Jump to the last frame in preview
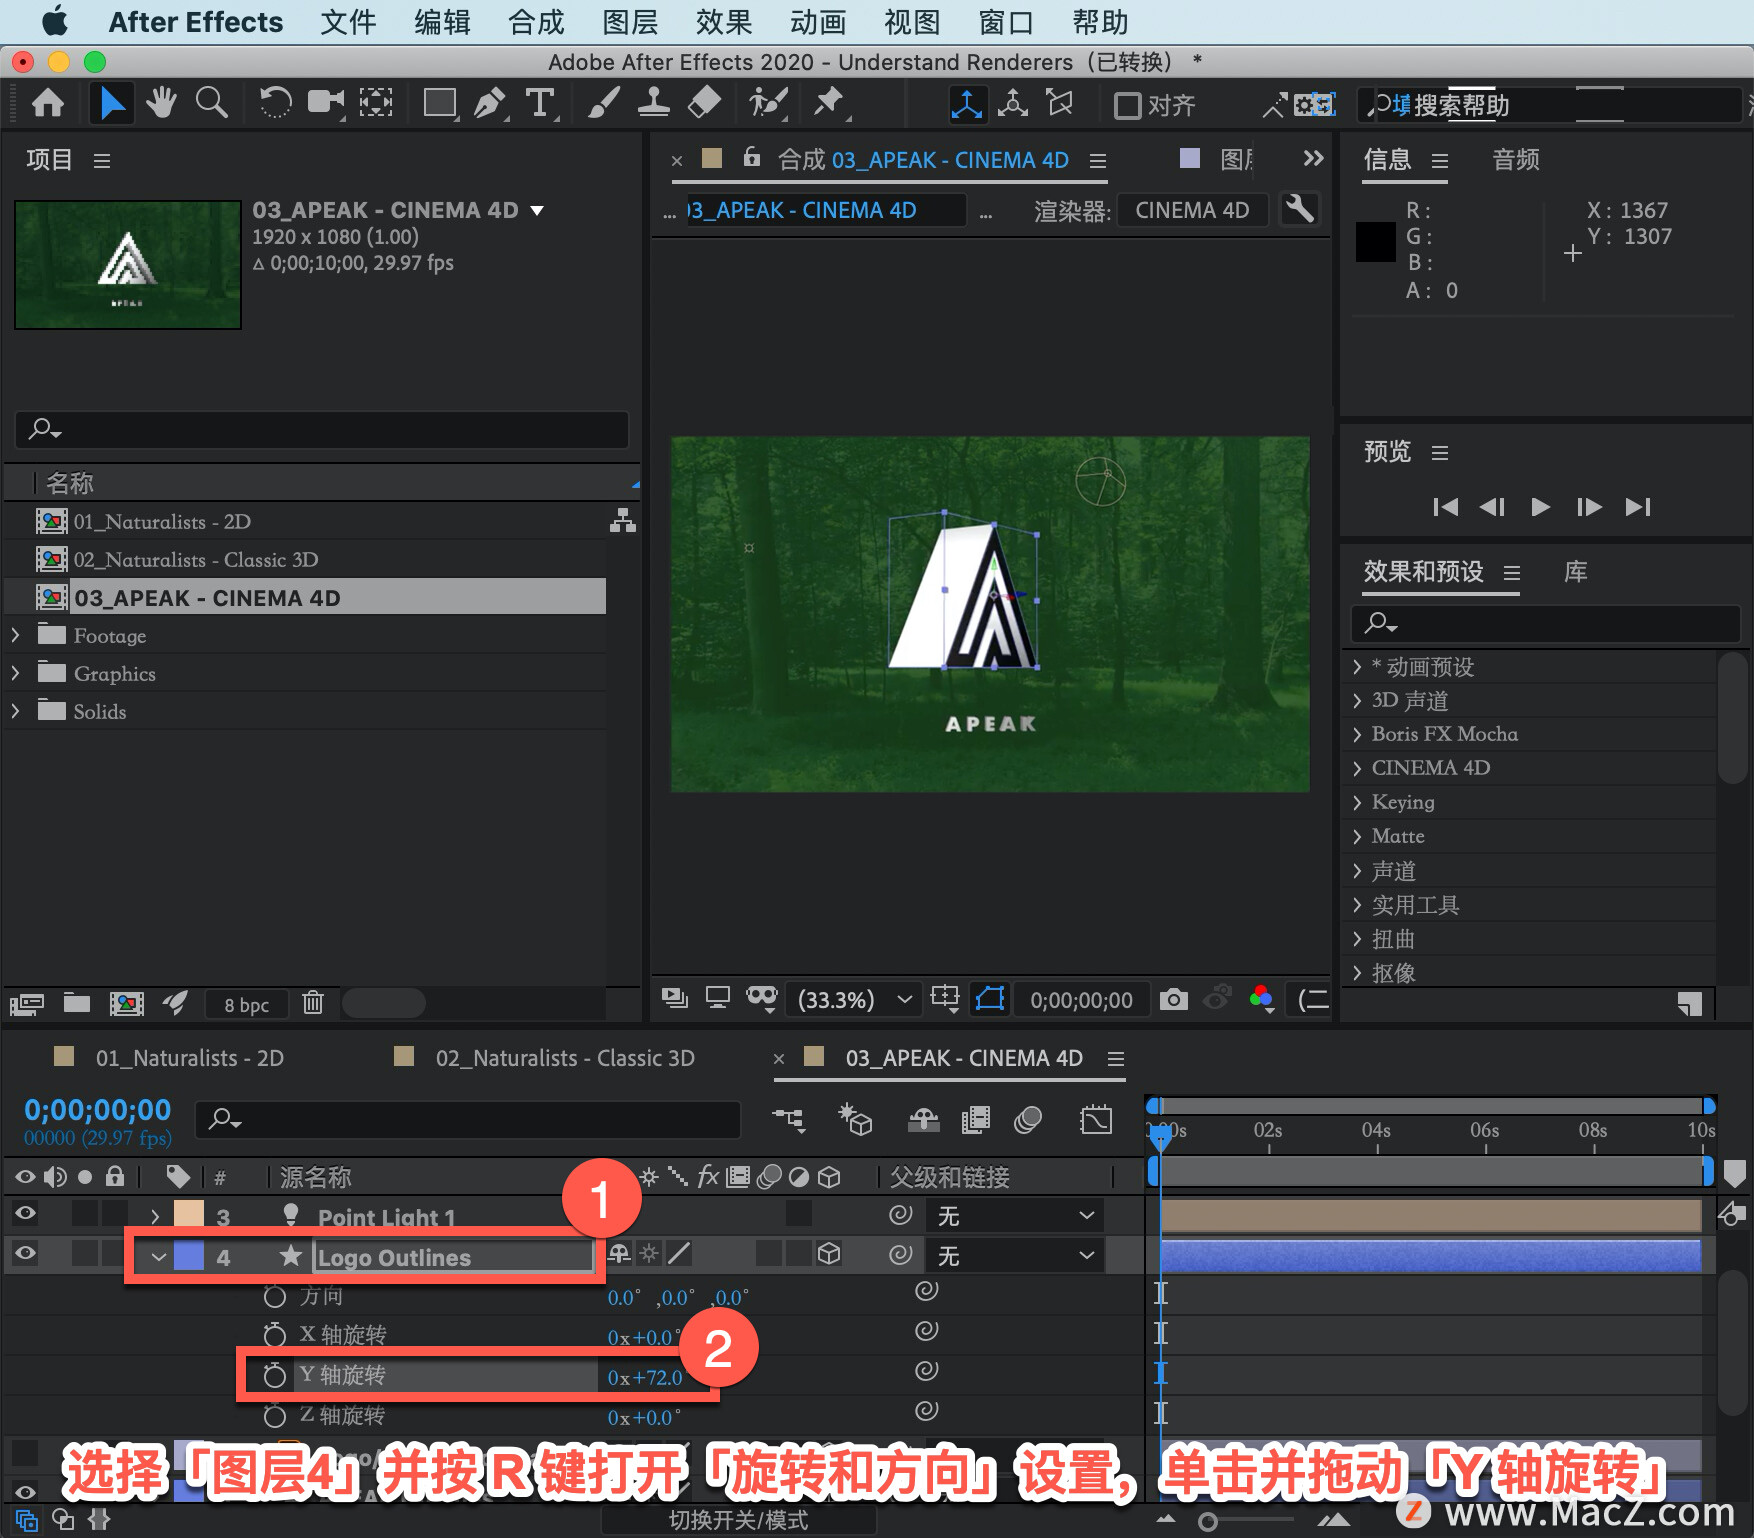 click(1637, 507)
